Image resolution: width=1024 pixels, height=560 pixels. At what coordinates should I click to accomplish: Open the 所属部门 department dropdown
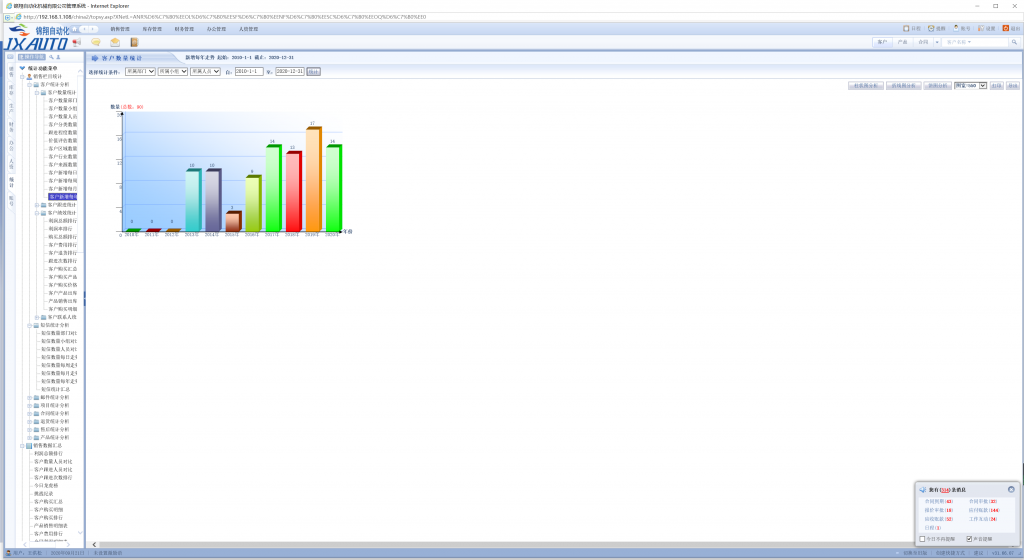[x=140, y=72]
